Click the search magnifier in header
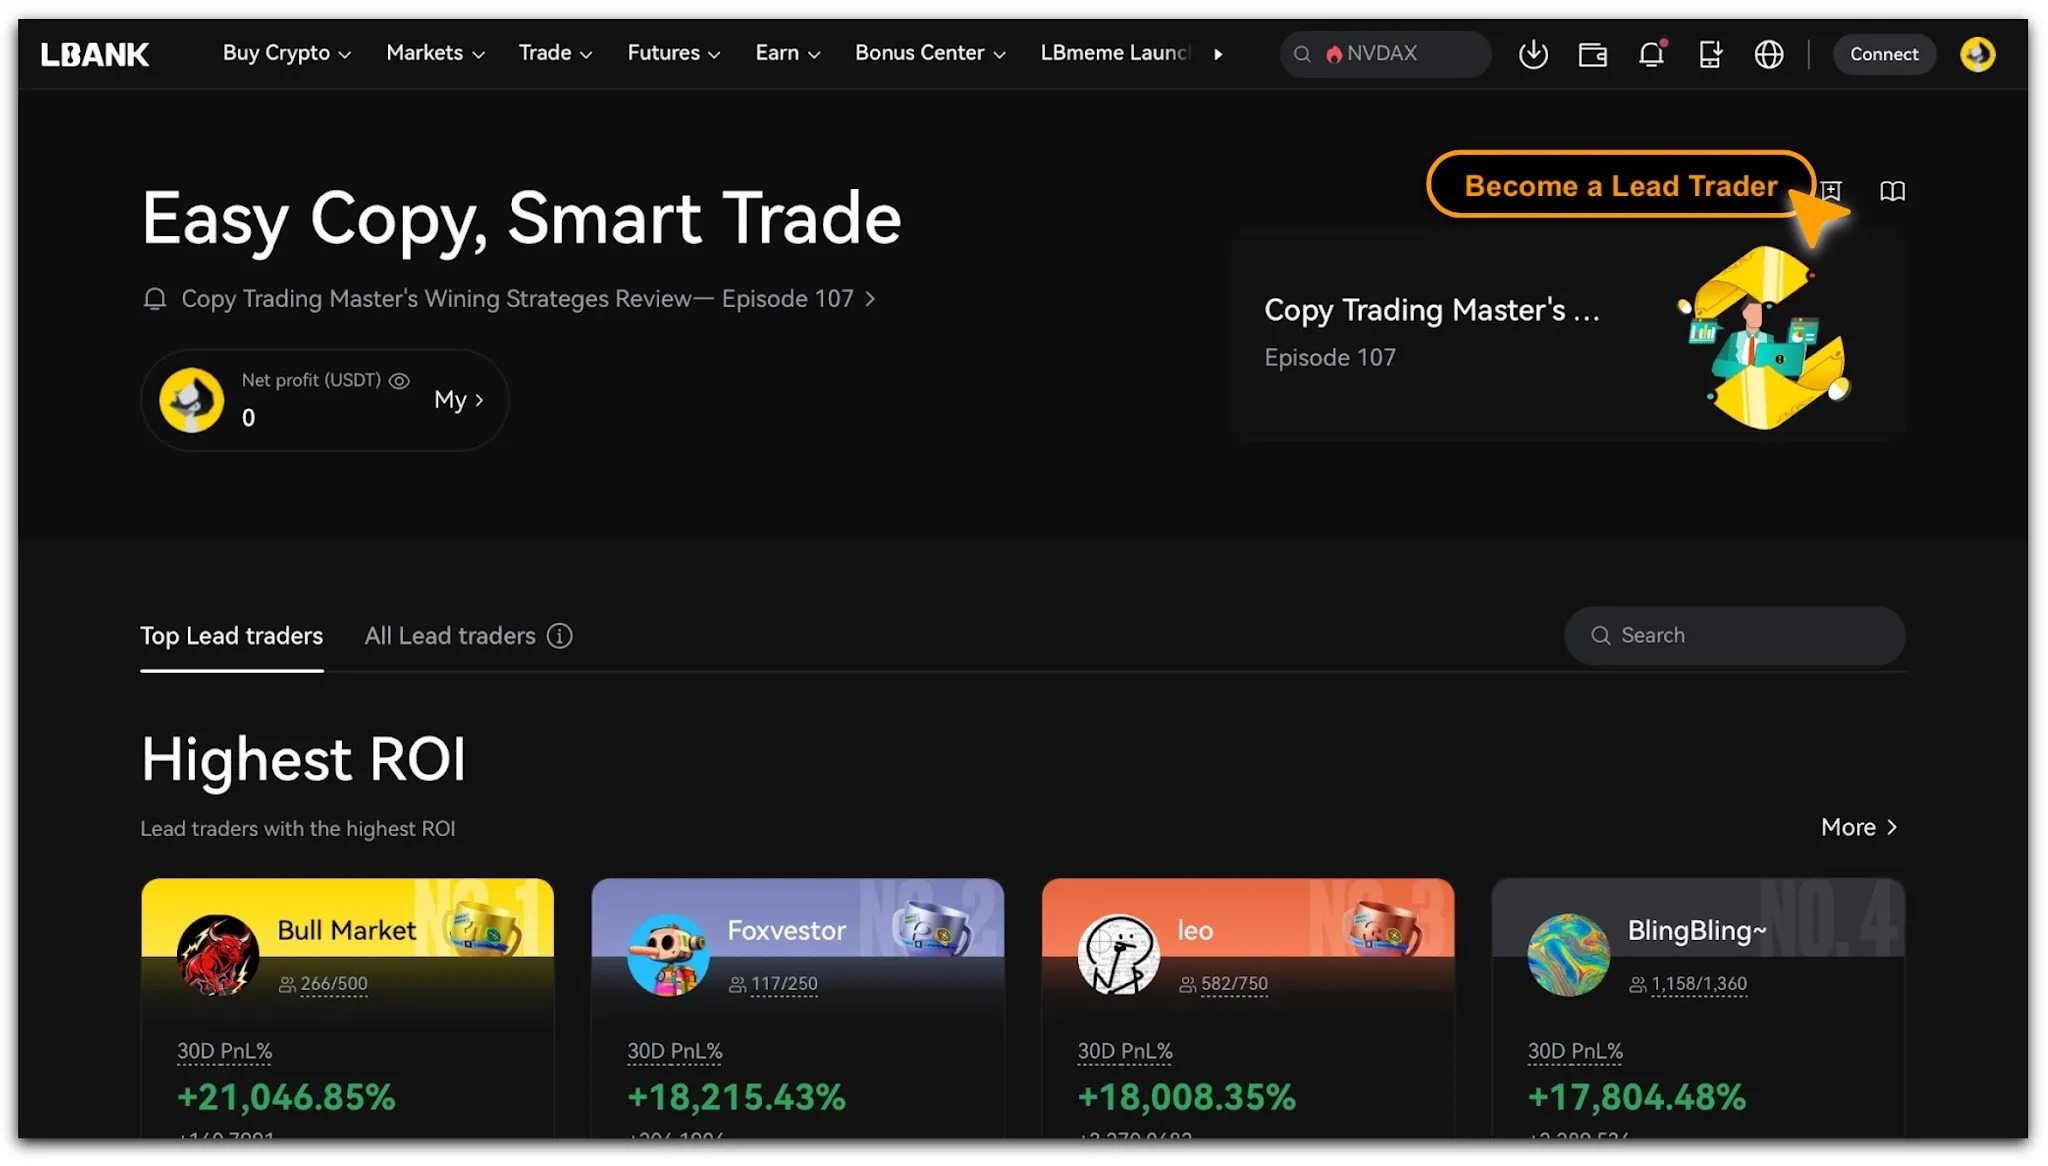Image resolution: width=2048 pixels, height=1166 pixels. pos(1302,54)
